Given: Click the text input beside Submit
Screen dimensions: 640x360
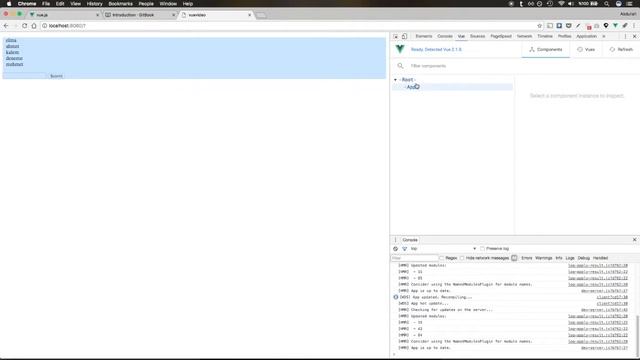Looking at the screenshot, I should tap(25, 76).
